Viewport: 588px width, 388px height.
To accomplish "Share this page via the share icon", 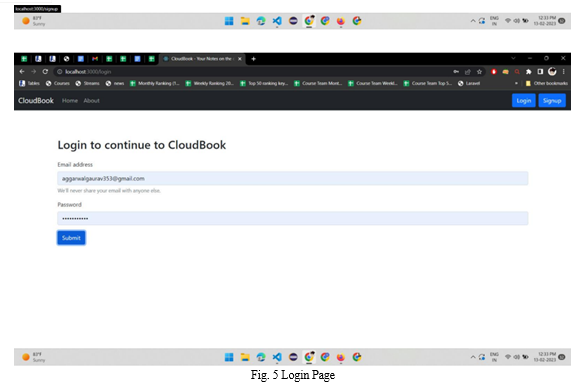I will coord(468,72).
